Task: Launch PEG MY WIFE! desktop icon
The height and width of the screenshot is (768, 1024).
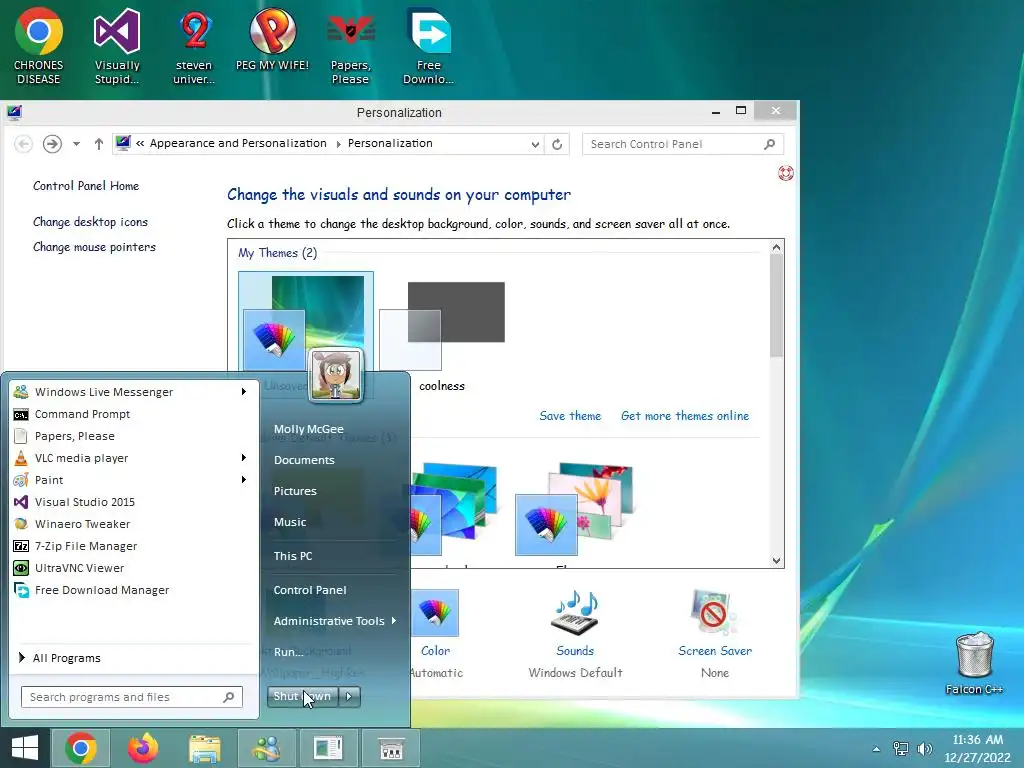Action: point(272,40)
